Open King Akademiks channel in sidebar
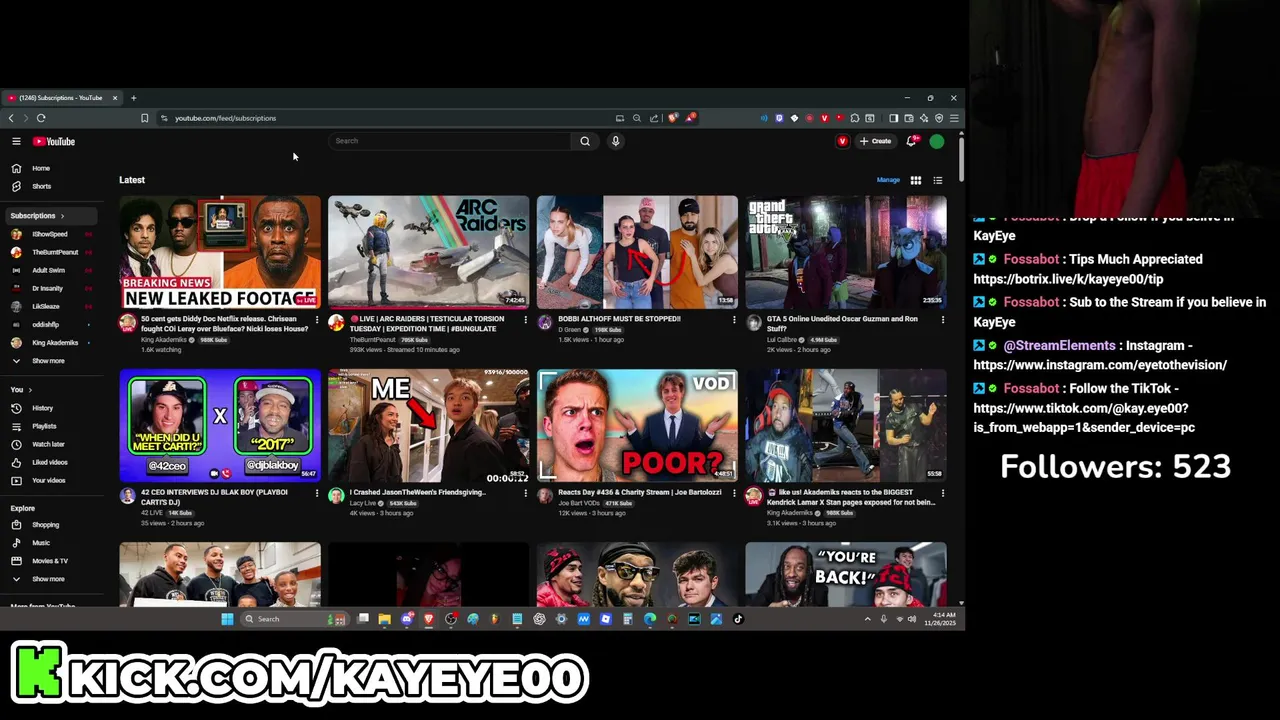1280x720 pixels. 52,342
